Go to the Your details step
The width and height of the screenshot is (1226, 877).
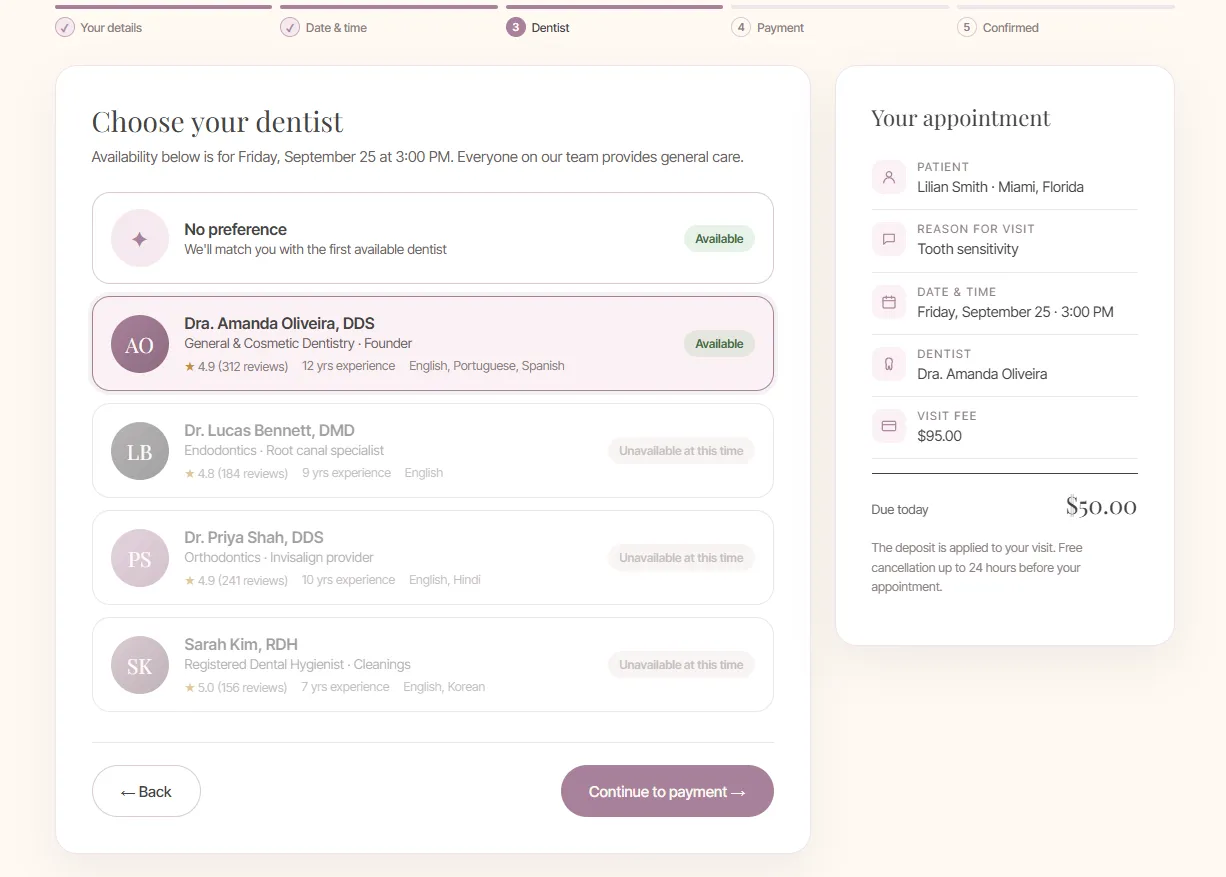111,28
